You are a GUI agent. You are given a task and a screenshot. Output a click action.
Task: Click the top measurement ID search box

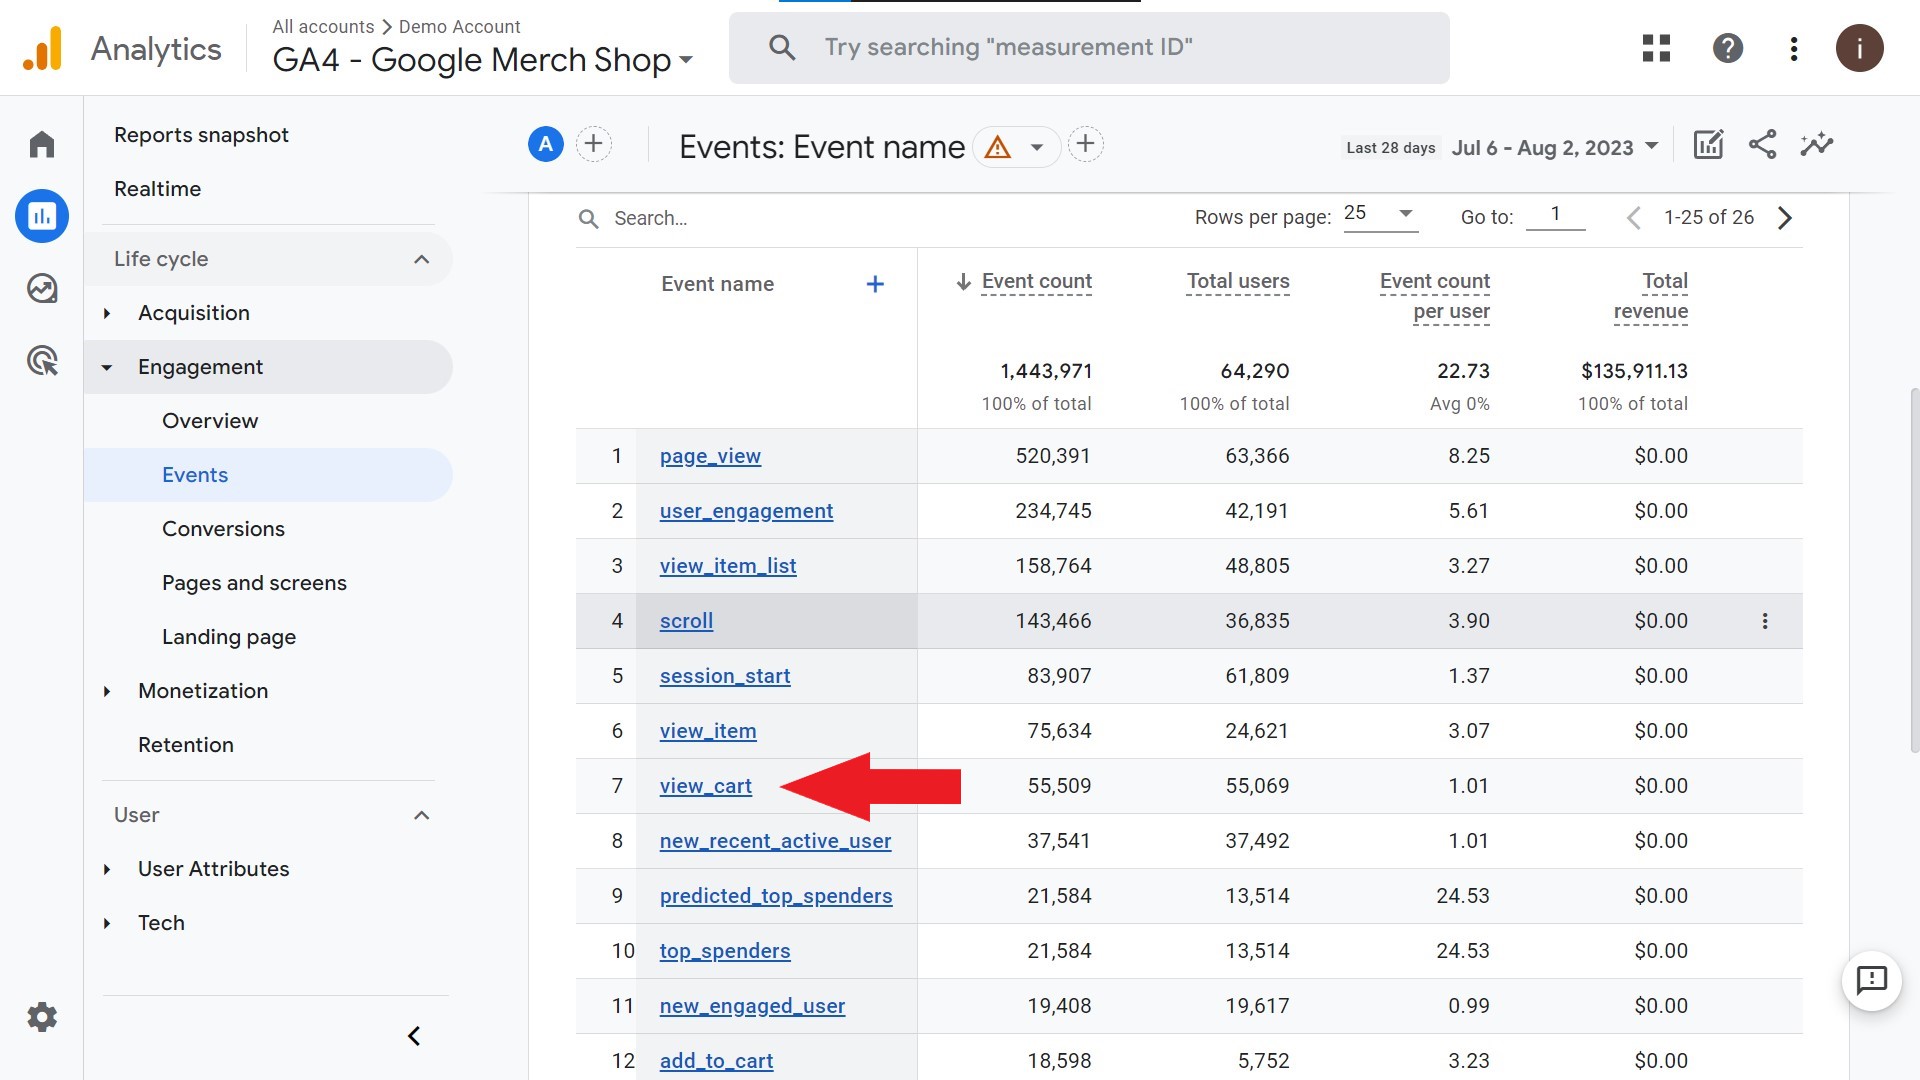pos(1089,47)
